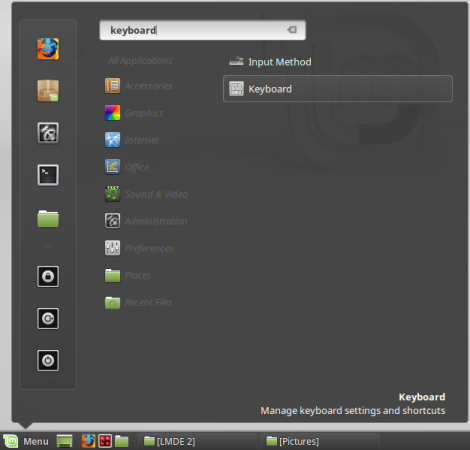Viewport: 470px width, 450px height.
Task: Launch Firefox from the panel launcher
Action: pos(89,441)
